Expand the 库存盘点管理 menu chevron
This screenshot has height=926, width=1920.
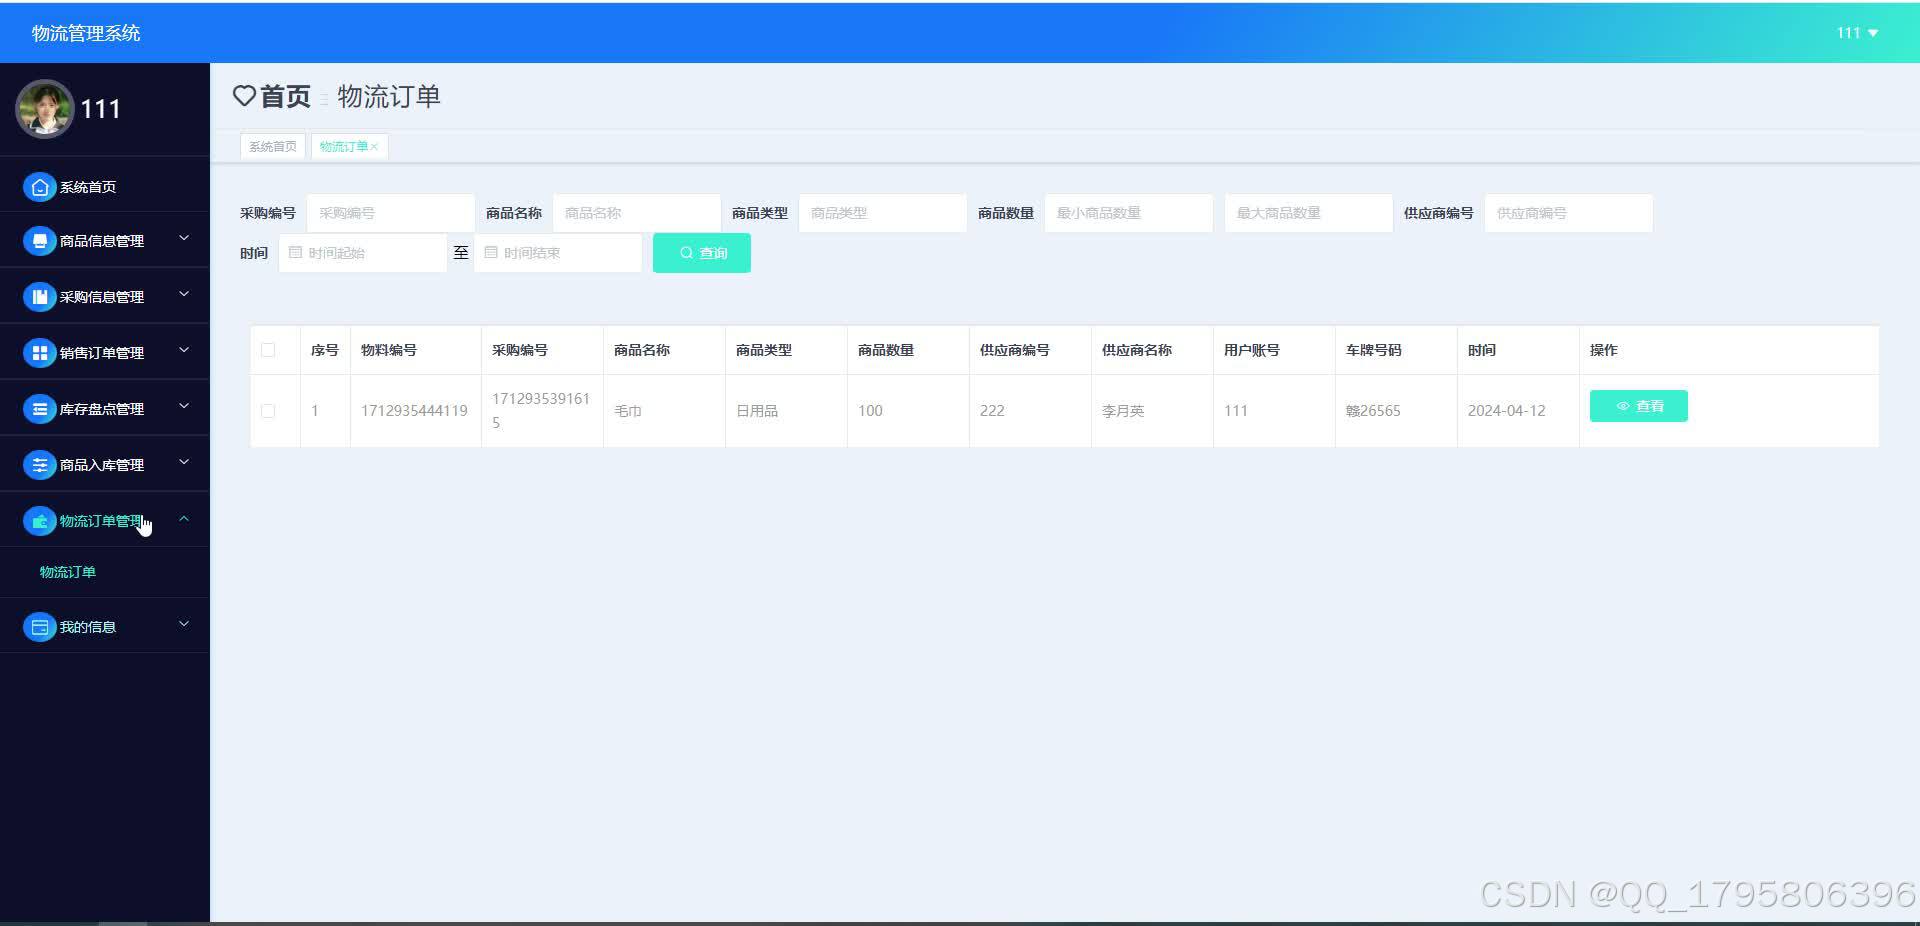[x=184, y=406]
